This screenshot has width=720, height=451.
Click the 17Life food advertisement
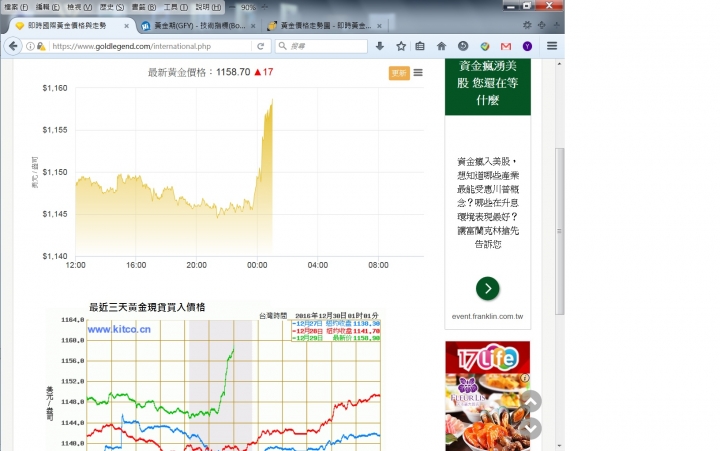[x=488, y=395]
